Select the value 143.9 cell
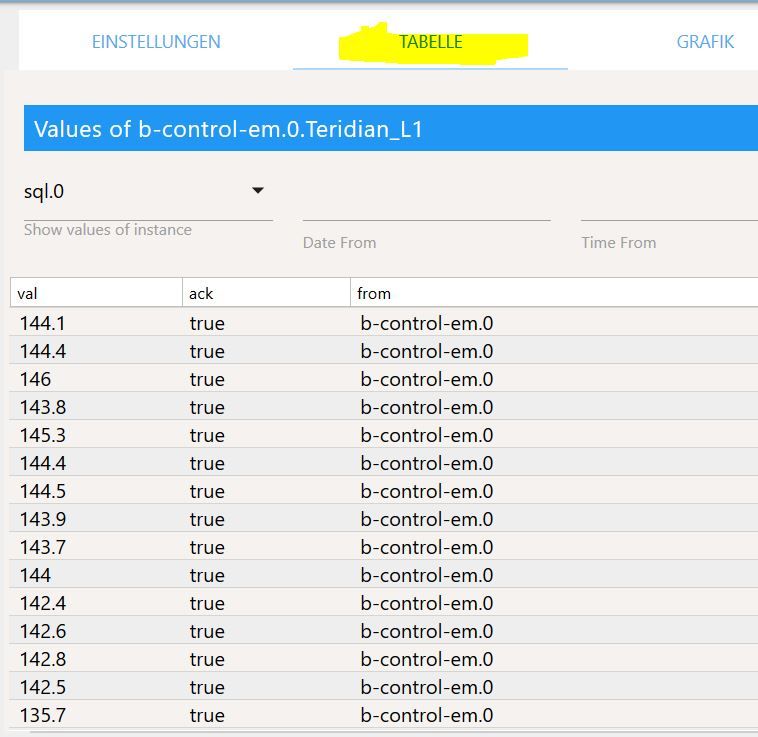Image resolution: width=758 pixels, height=737 pixels. pos(43,520)
